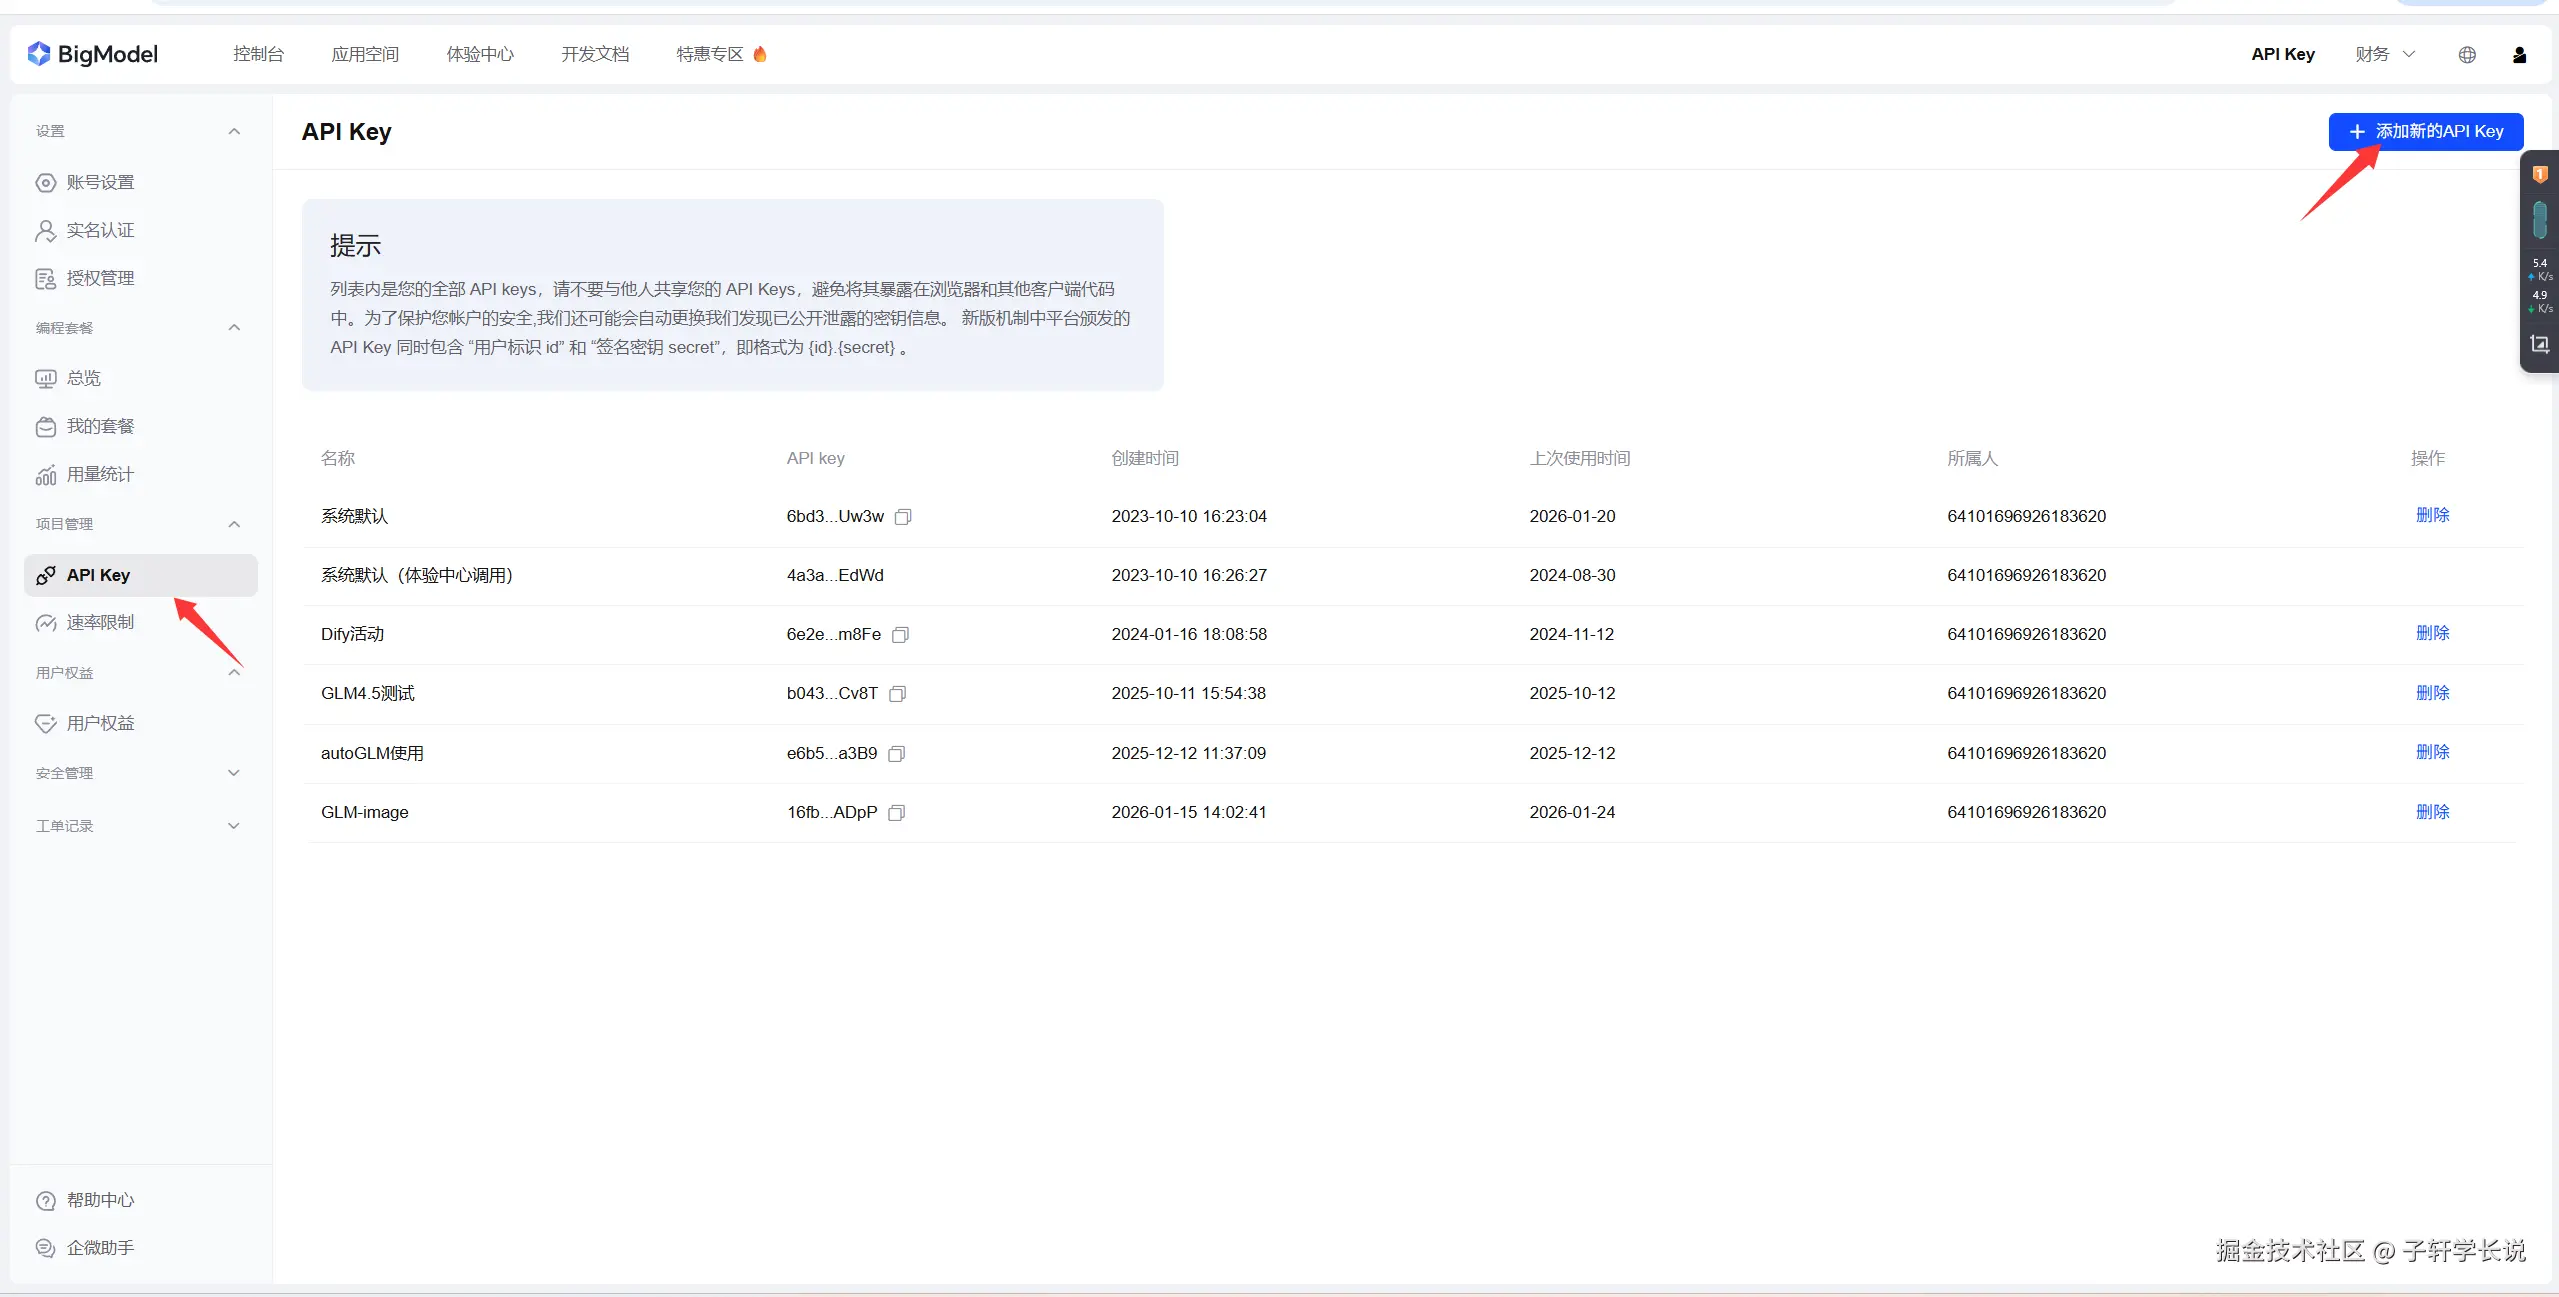Go to 体验中心 in top navigation
The image size is (2559, 1297).
pyautogui.click(x=480, y=54)
